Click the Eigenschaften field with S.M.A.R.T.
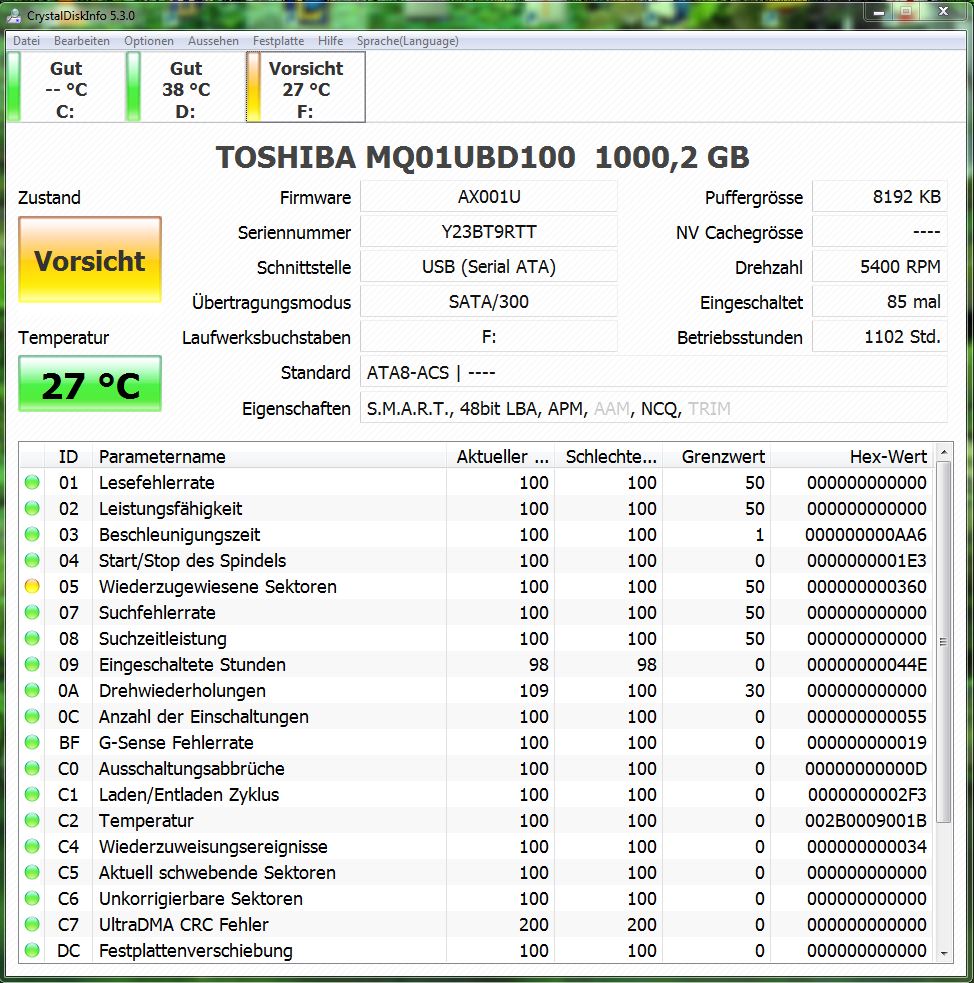 [x=654, y=409]
